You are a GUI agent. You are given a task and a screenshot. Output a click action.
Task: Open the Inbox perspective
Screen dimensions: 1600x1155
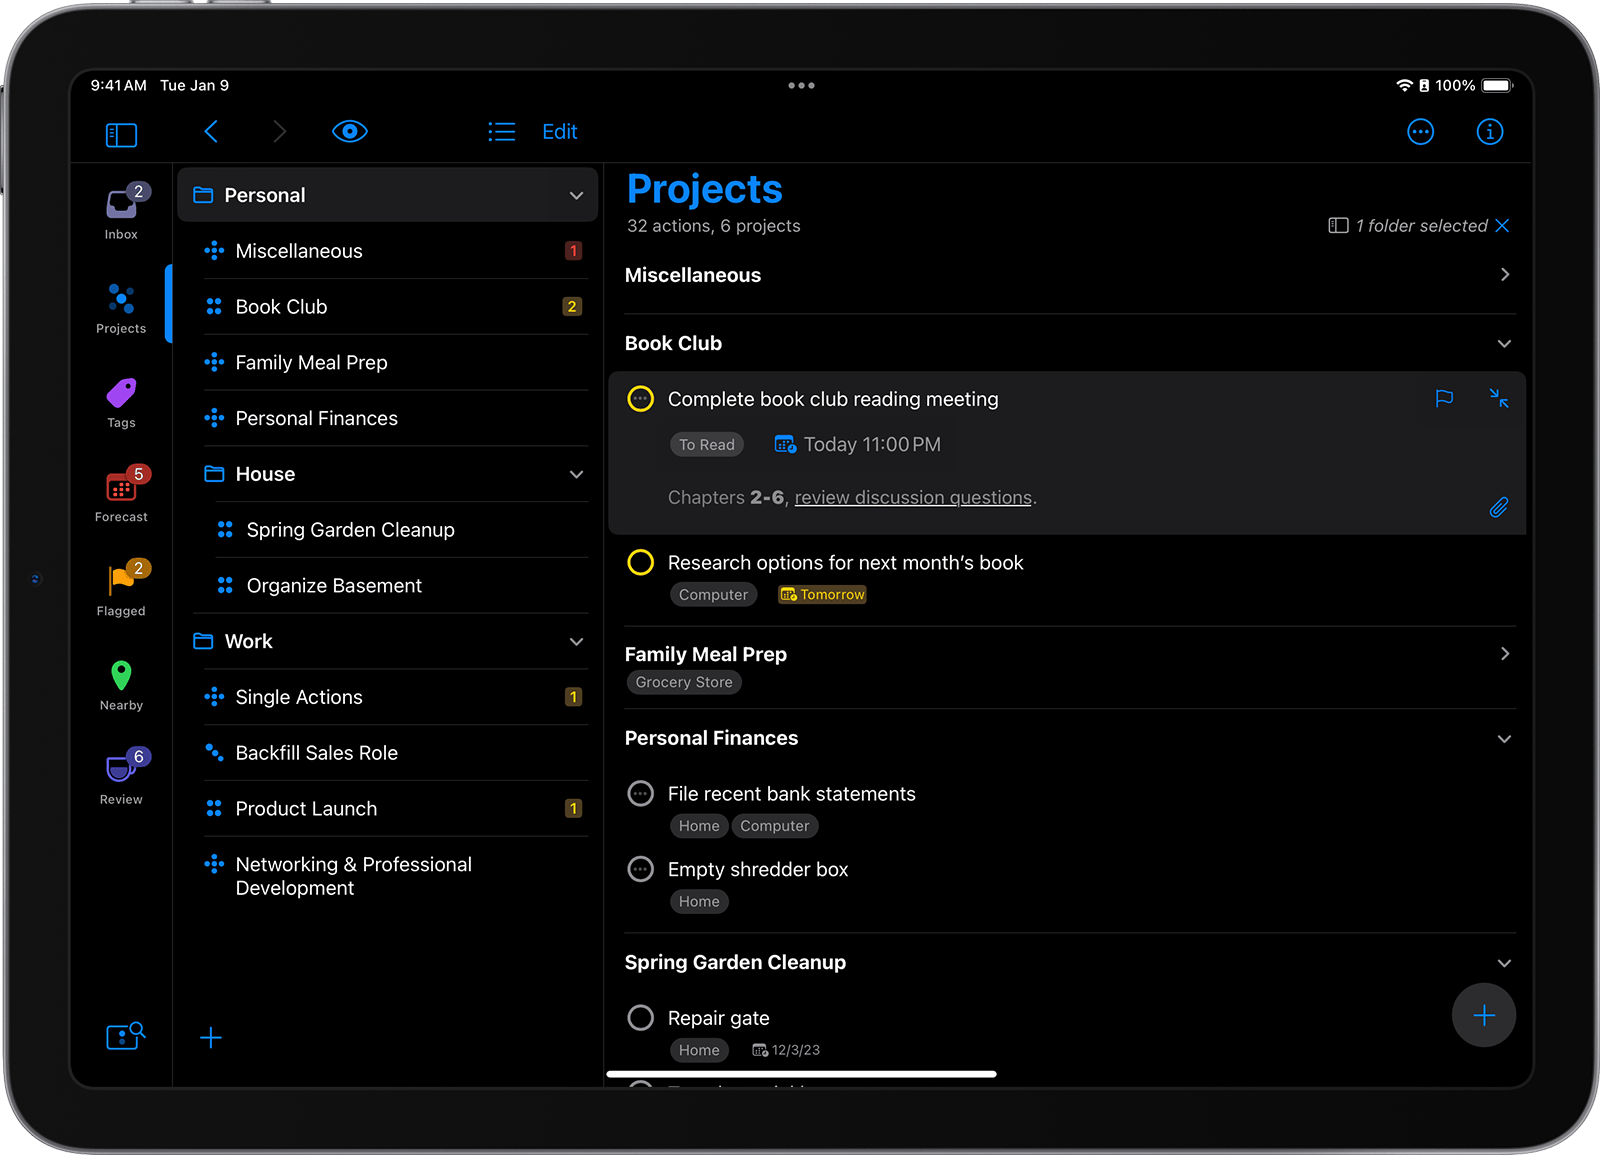[120, 207]
